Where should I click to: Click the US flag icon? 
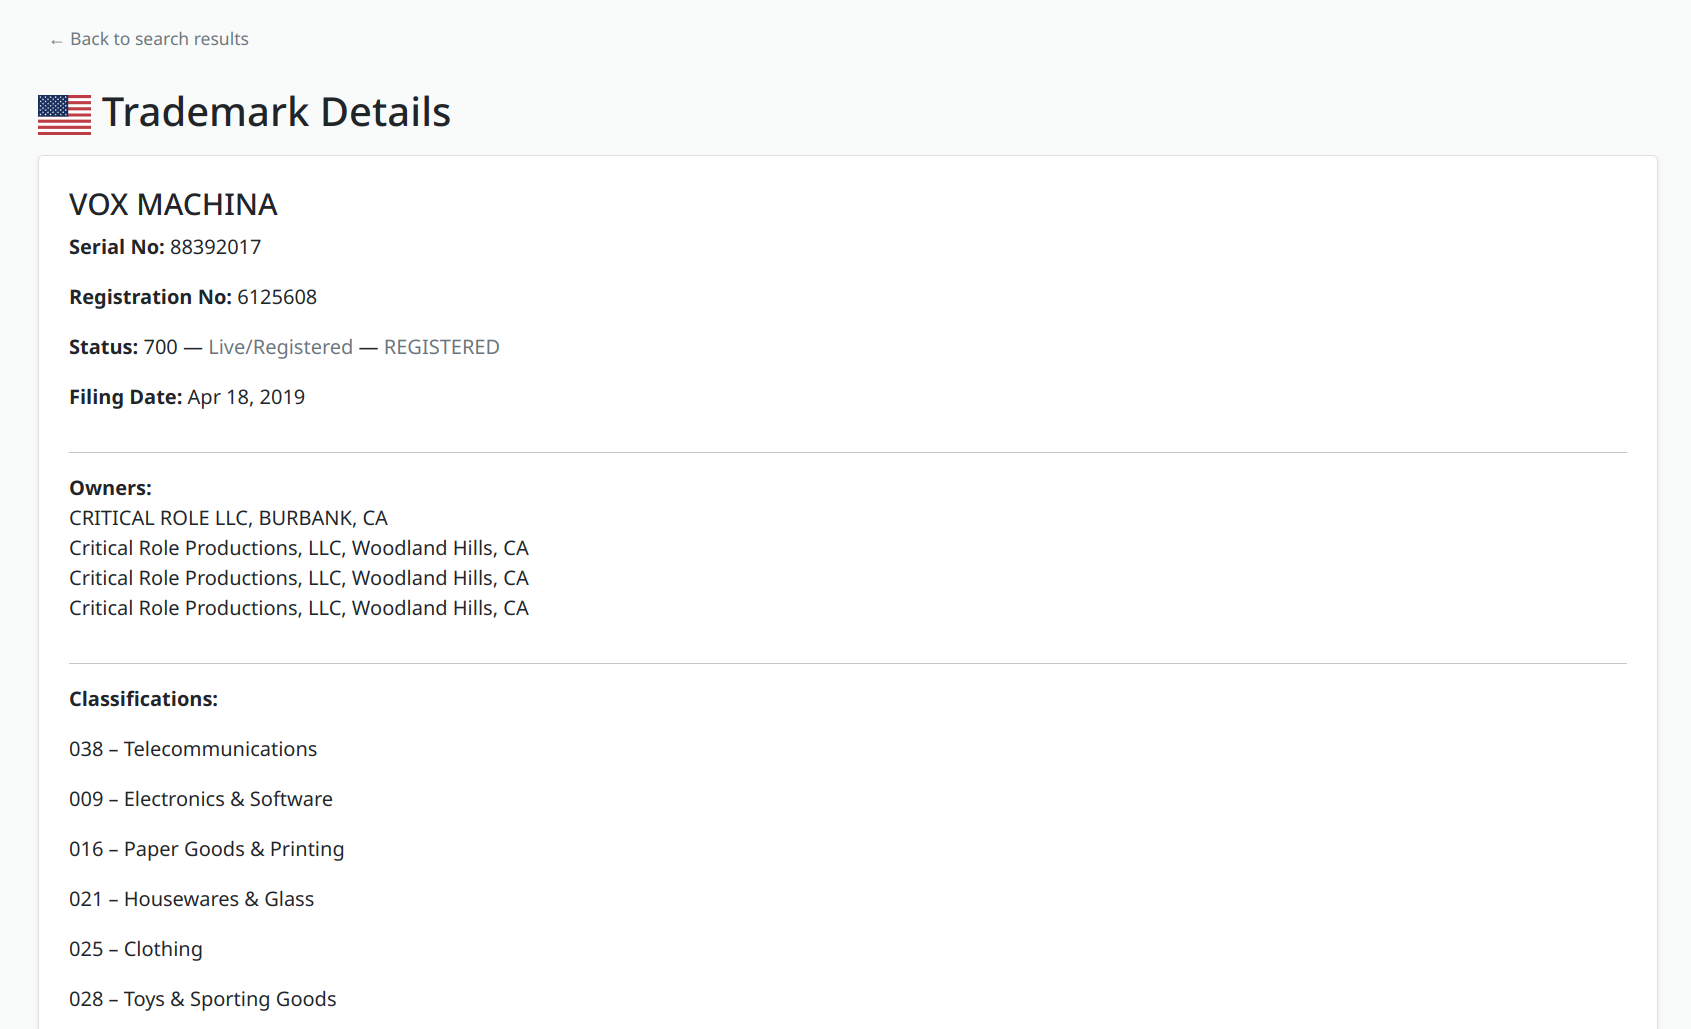[x=63, y=112]
